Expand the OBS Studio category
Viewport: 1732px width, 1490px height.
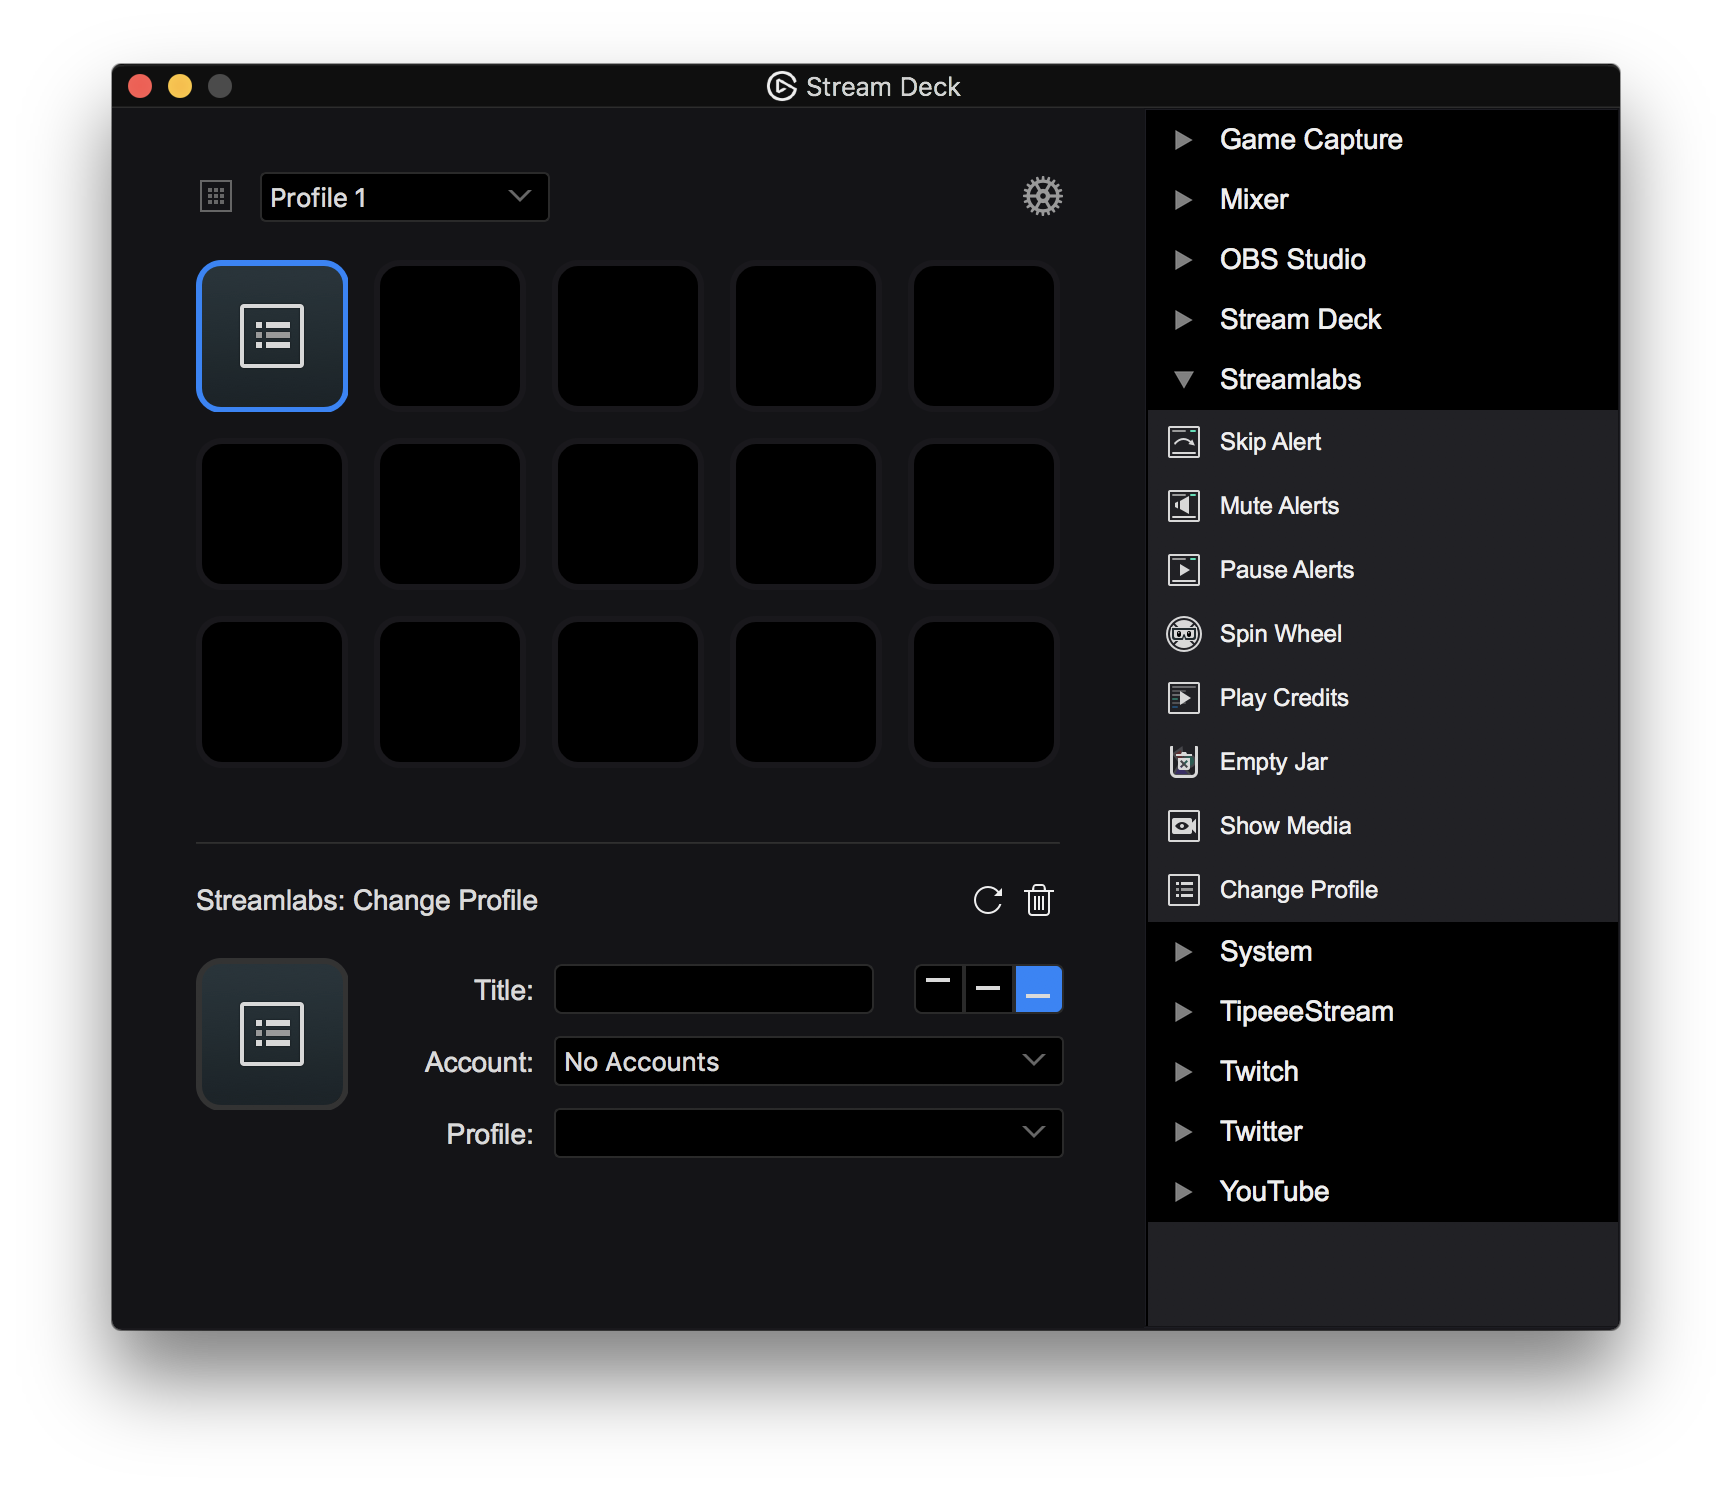point(1183,259)
